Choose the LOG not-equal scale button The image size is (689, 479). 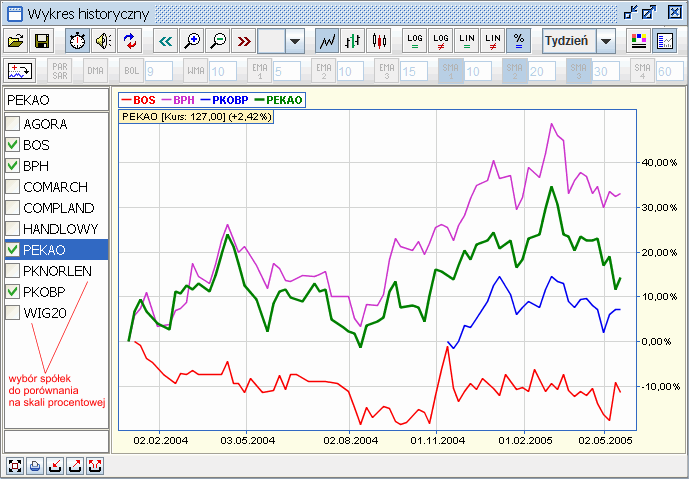[x=441, y=41]
